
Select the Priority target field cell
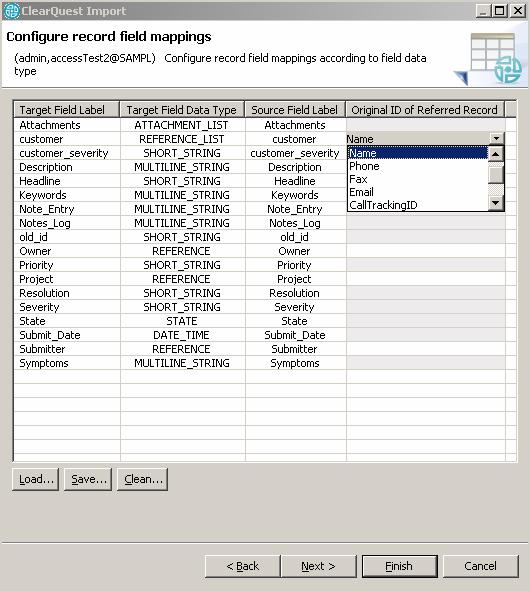[x=67, y=265]
